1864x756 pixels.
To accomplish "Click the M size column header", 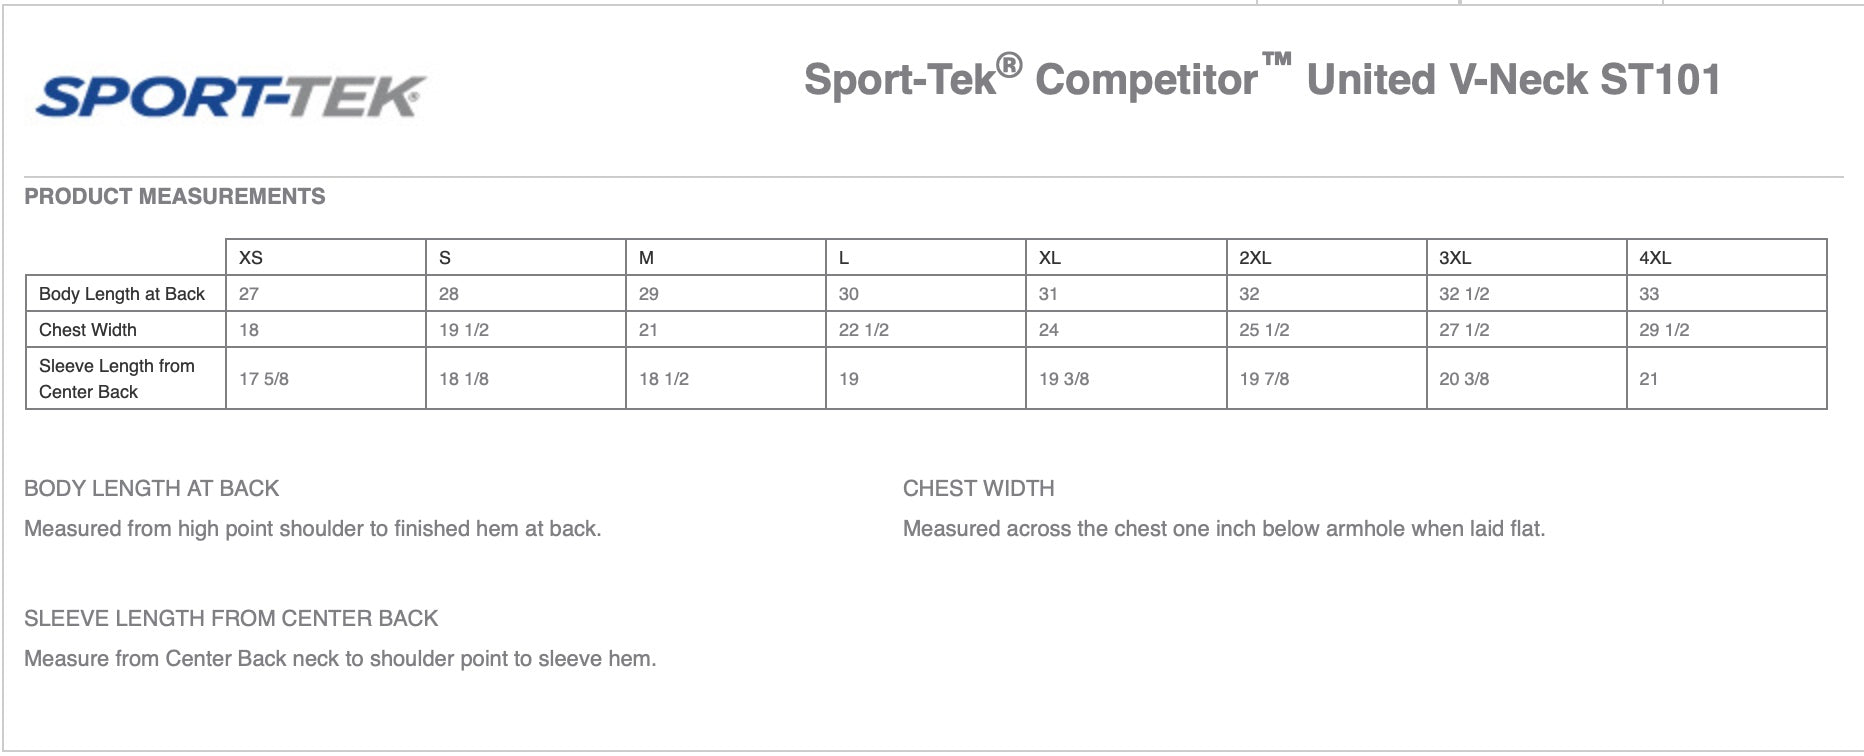I will pyautogui.click(x=647, y=258).
